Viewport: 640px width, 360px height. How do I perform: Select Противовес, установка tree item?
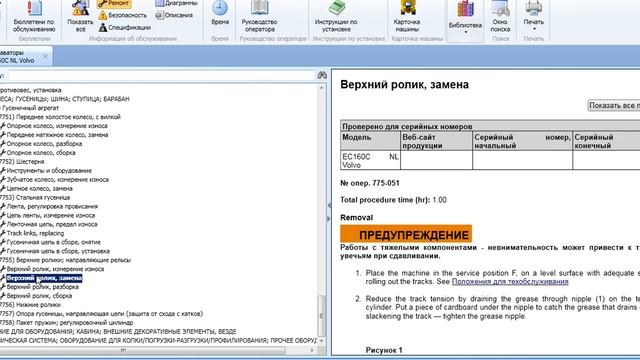(31, 90)
